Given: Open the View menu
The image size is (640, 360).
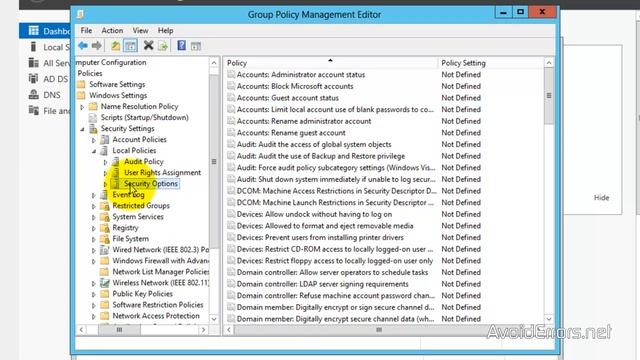Looking at the screenshot, I should tap(140, 31).
